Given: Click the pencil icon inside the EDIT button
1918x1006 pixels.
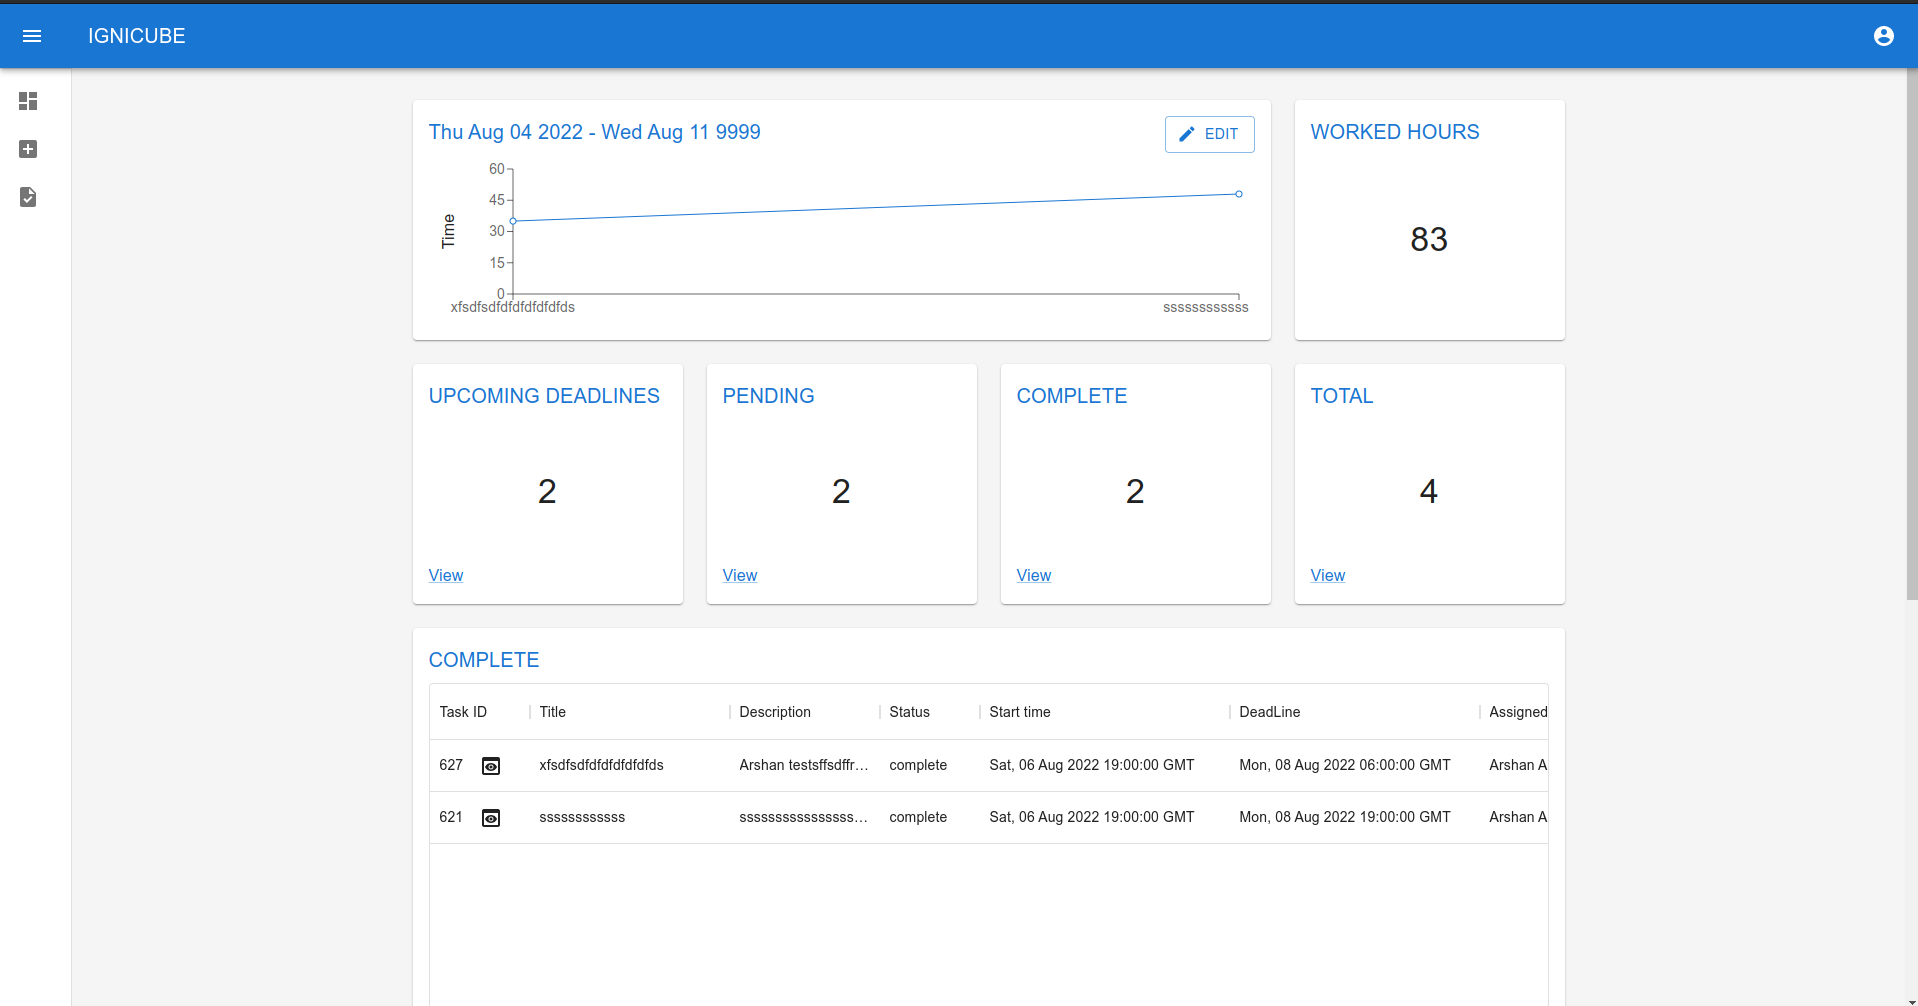Looking at the screenshot, I should tap(1188, 133).
